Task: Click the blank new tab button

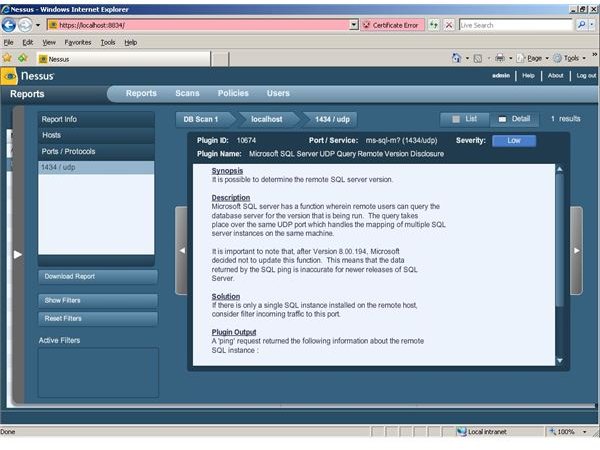Action: [220, 59]
